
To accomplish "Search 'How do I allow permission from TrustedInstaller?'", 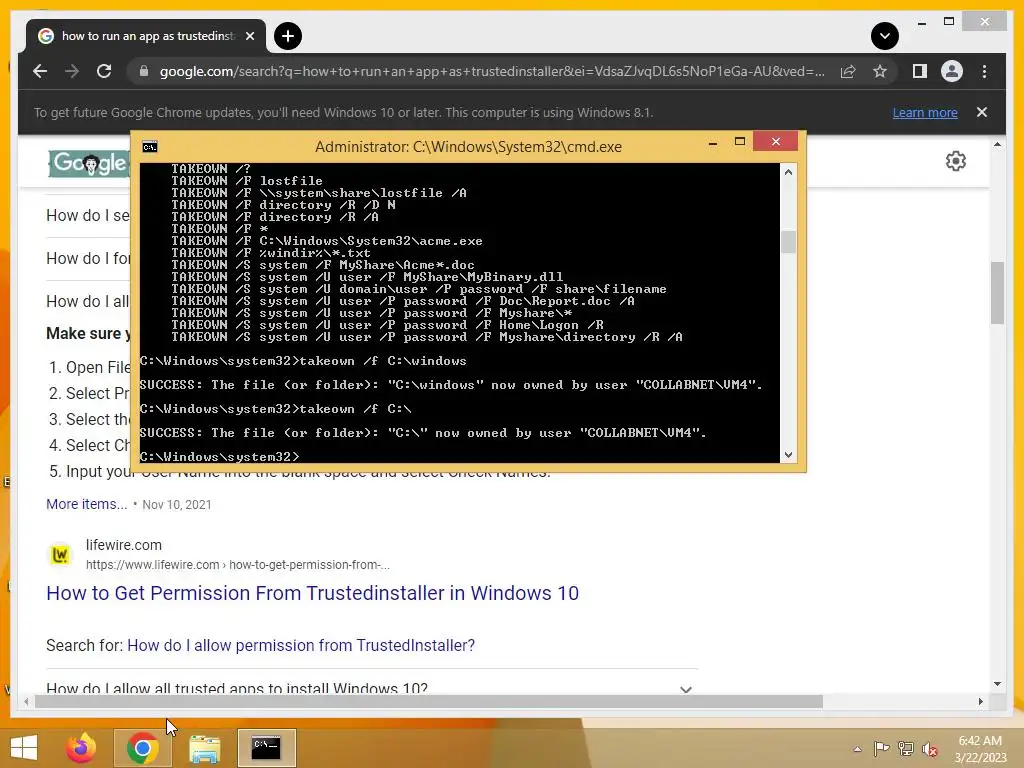I will coord(300,645).
